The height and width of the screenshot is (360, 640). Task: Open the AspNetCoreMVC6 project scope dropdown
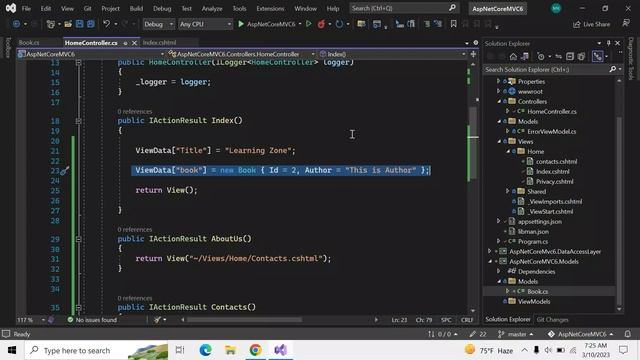pos(91,54)
